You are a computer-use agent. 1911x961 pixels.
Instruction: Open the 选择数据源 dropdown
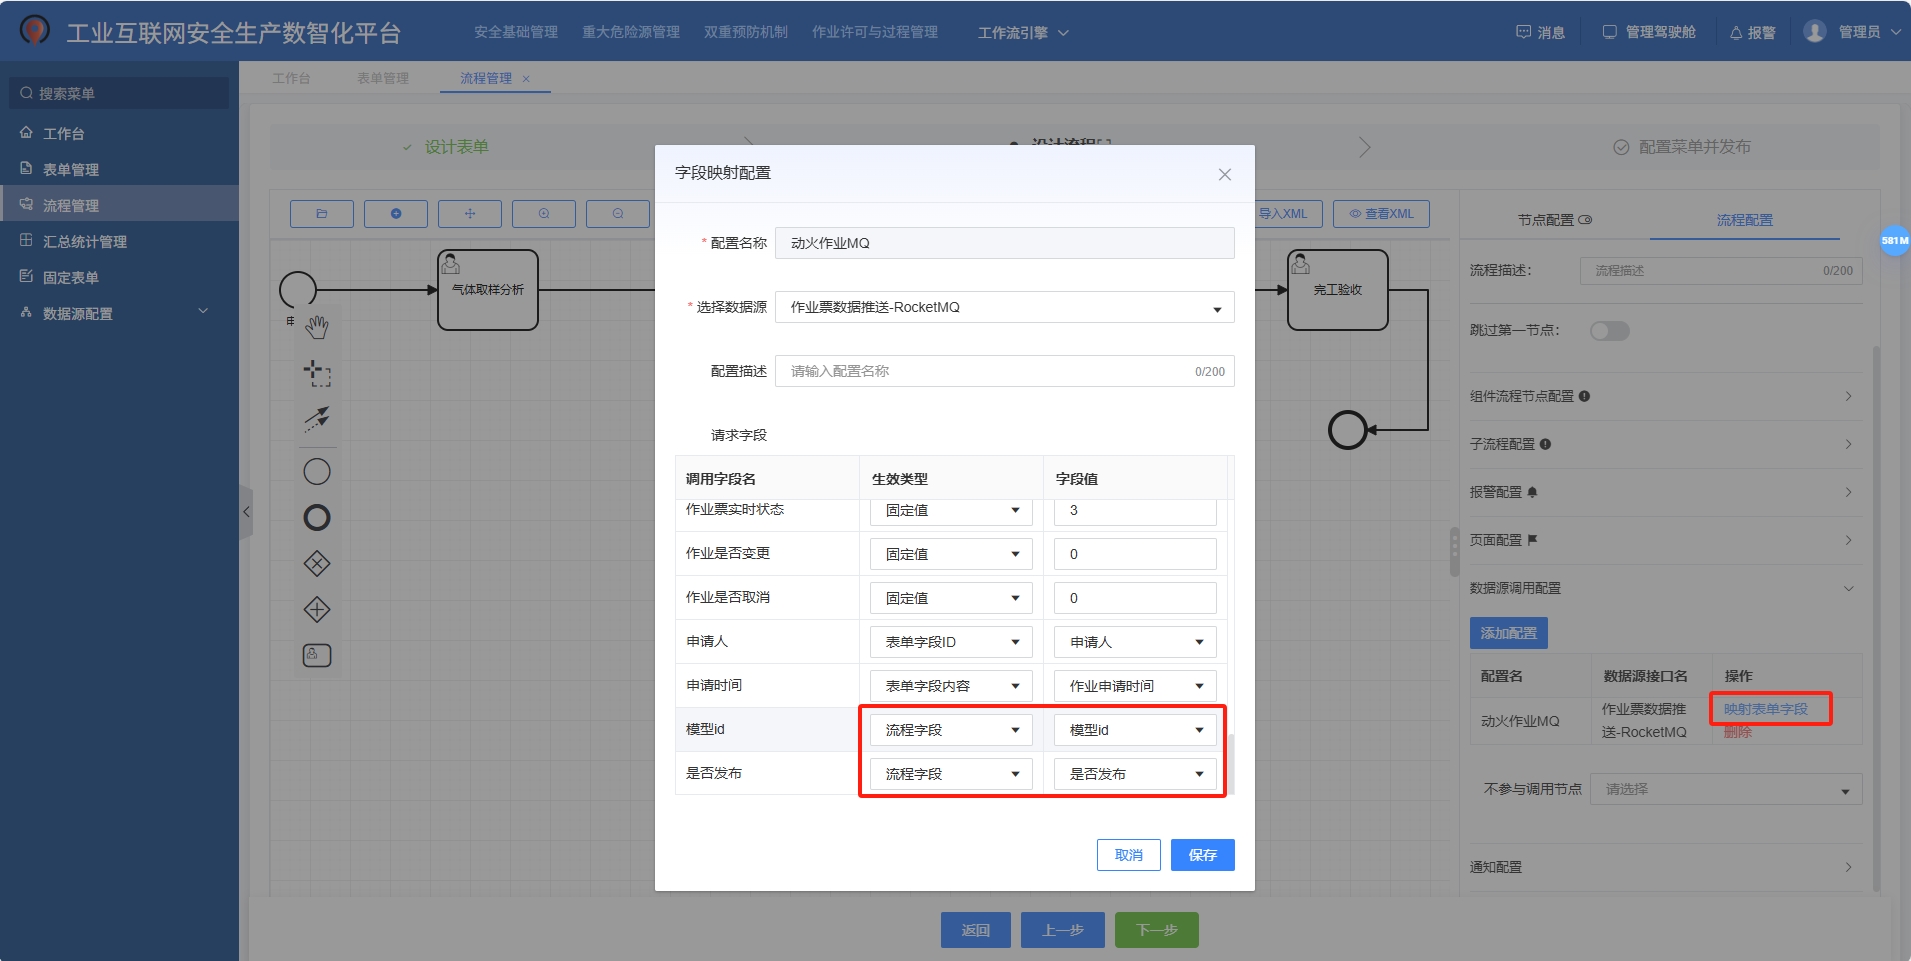[x=1005, y=307]
